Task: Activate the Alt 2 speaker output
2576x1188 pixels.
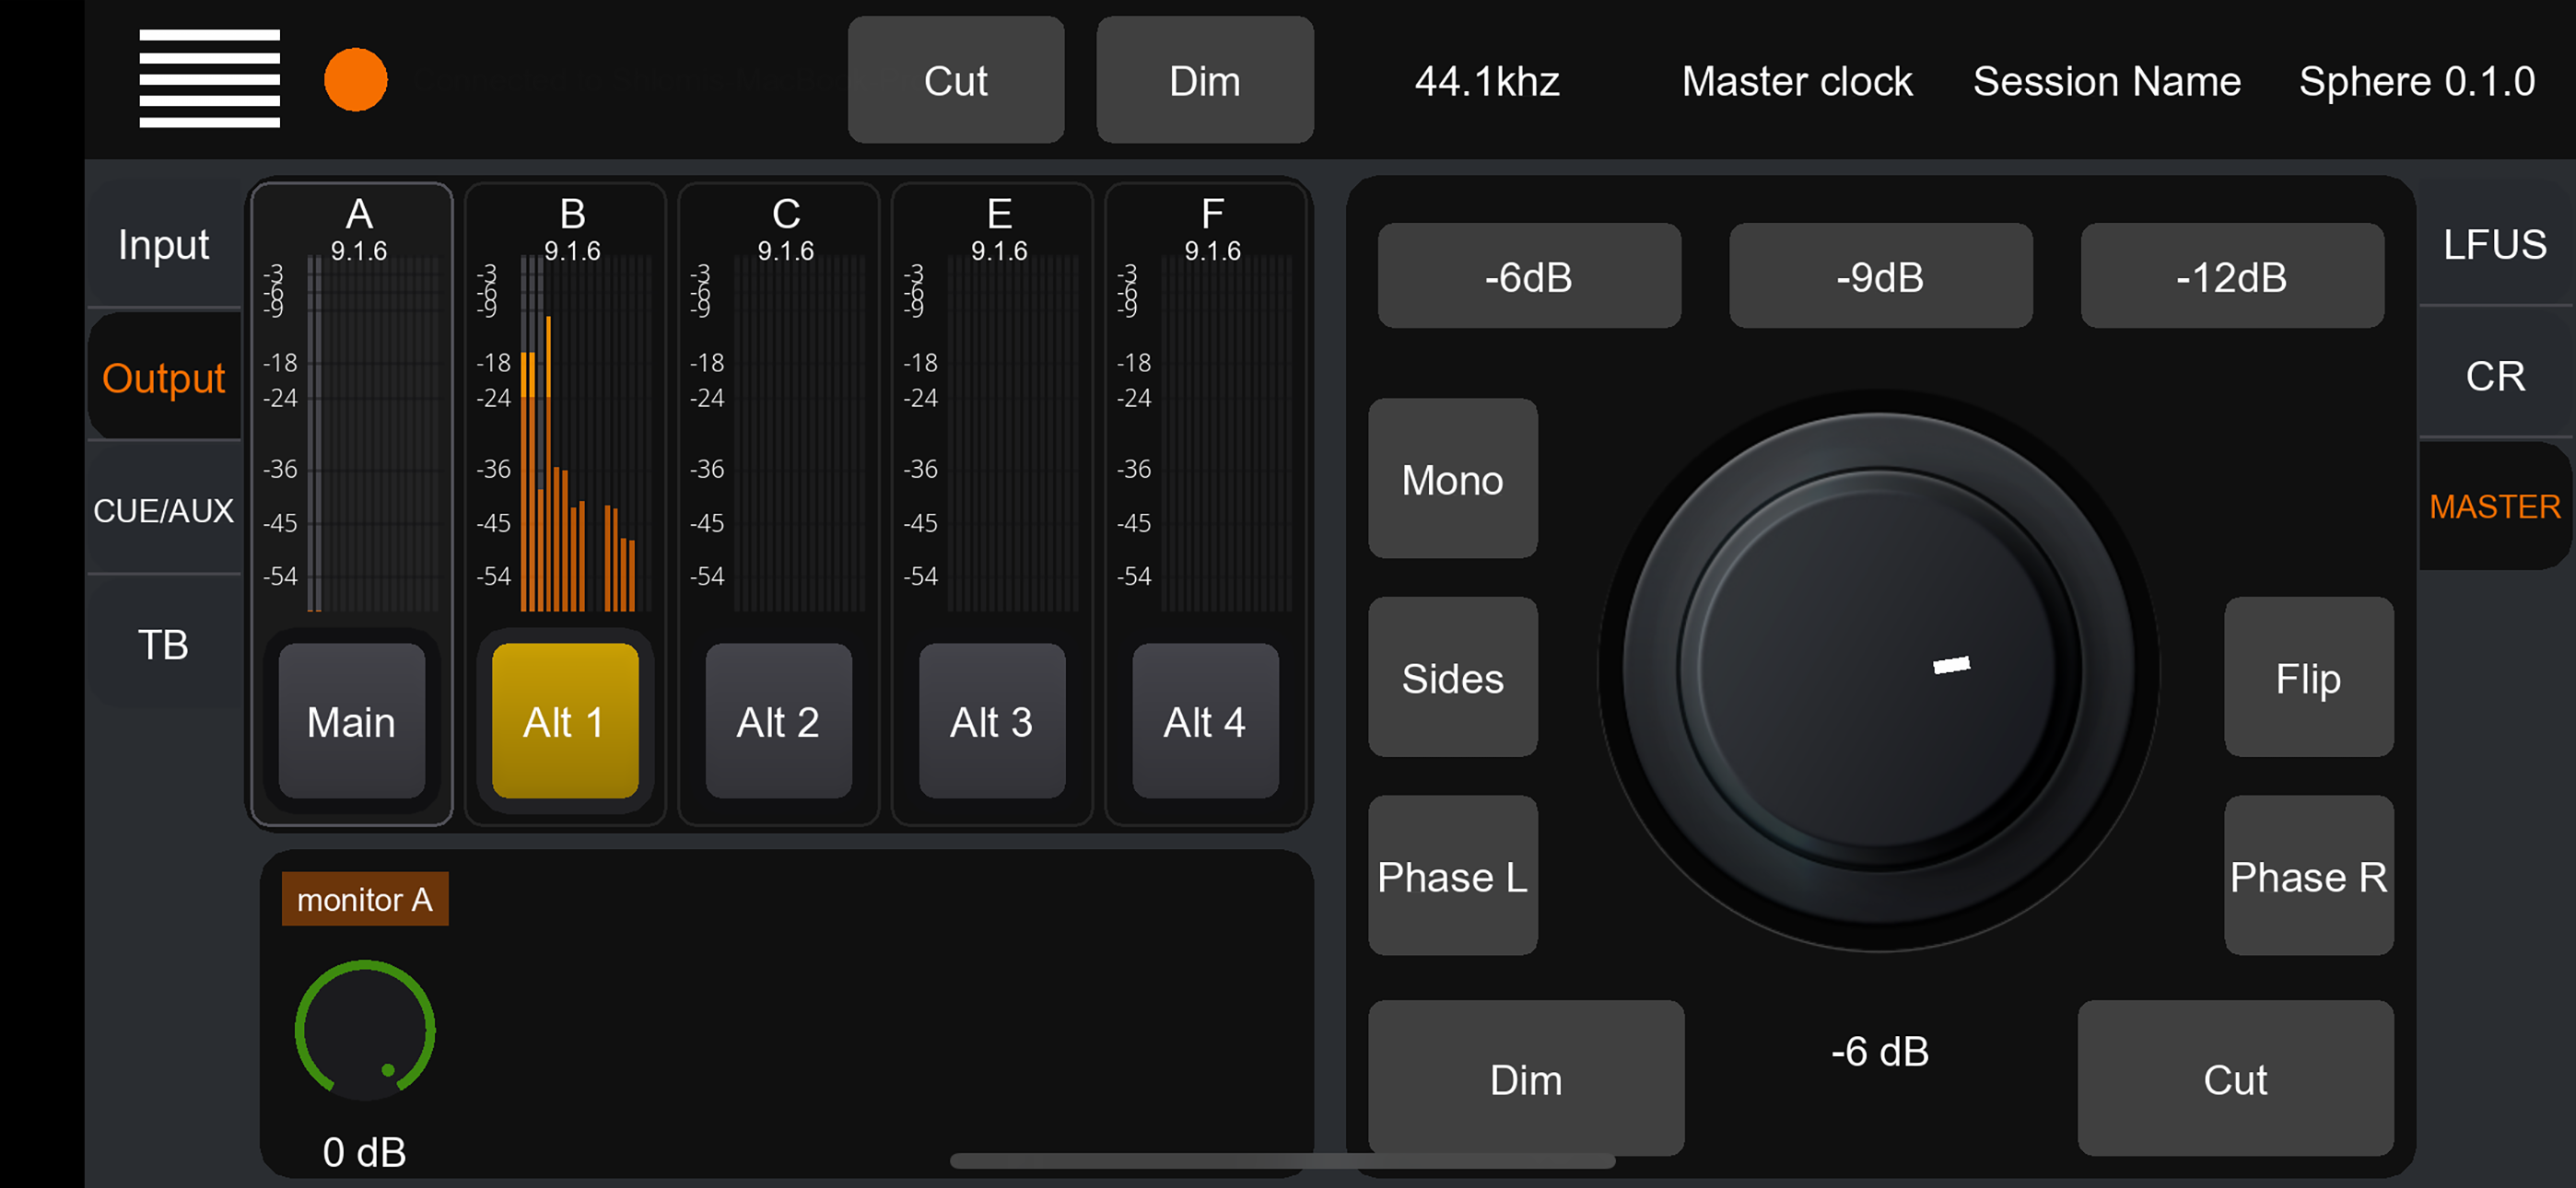Action: pos(778,721)
